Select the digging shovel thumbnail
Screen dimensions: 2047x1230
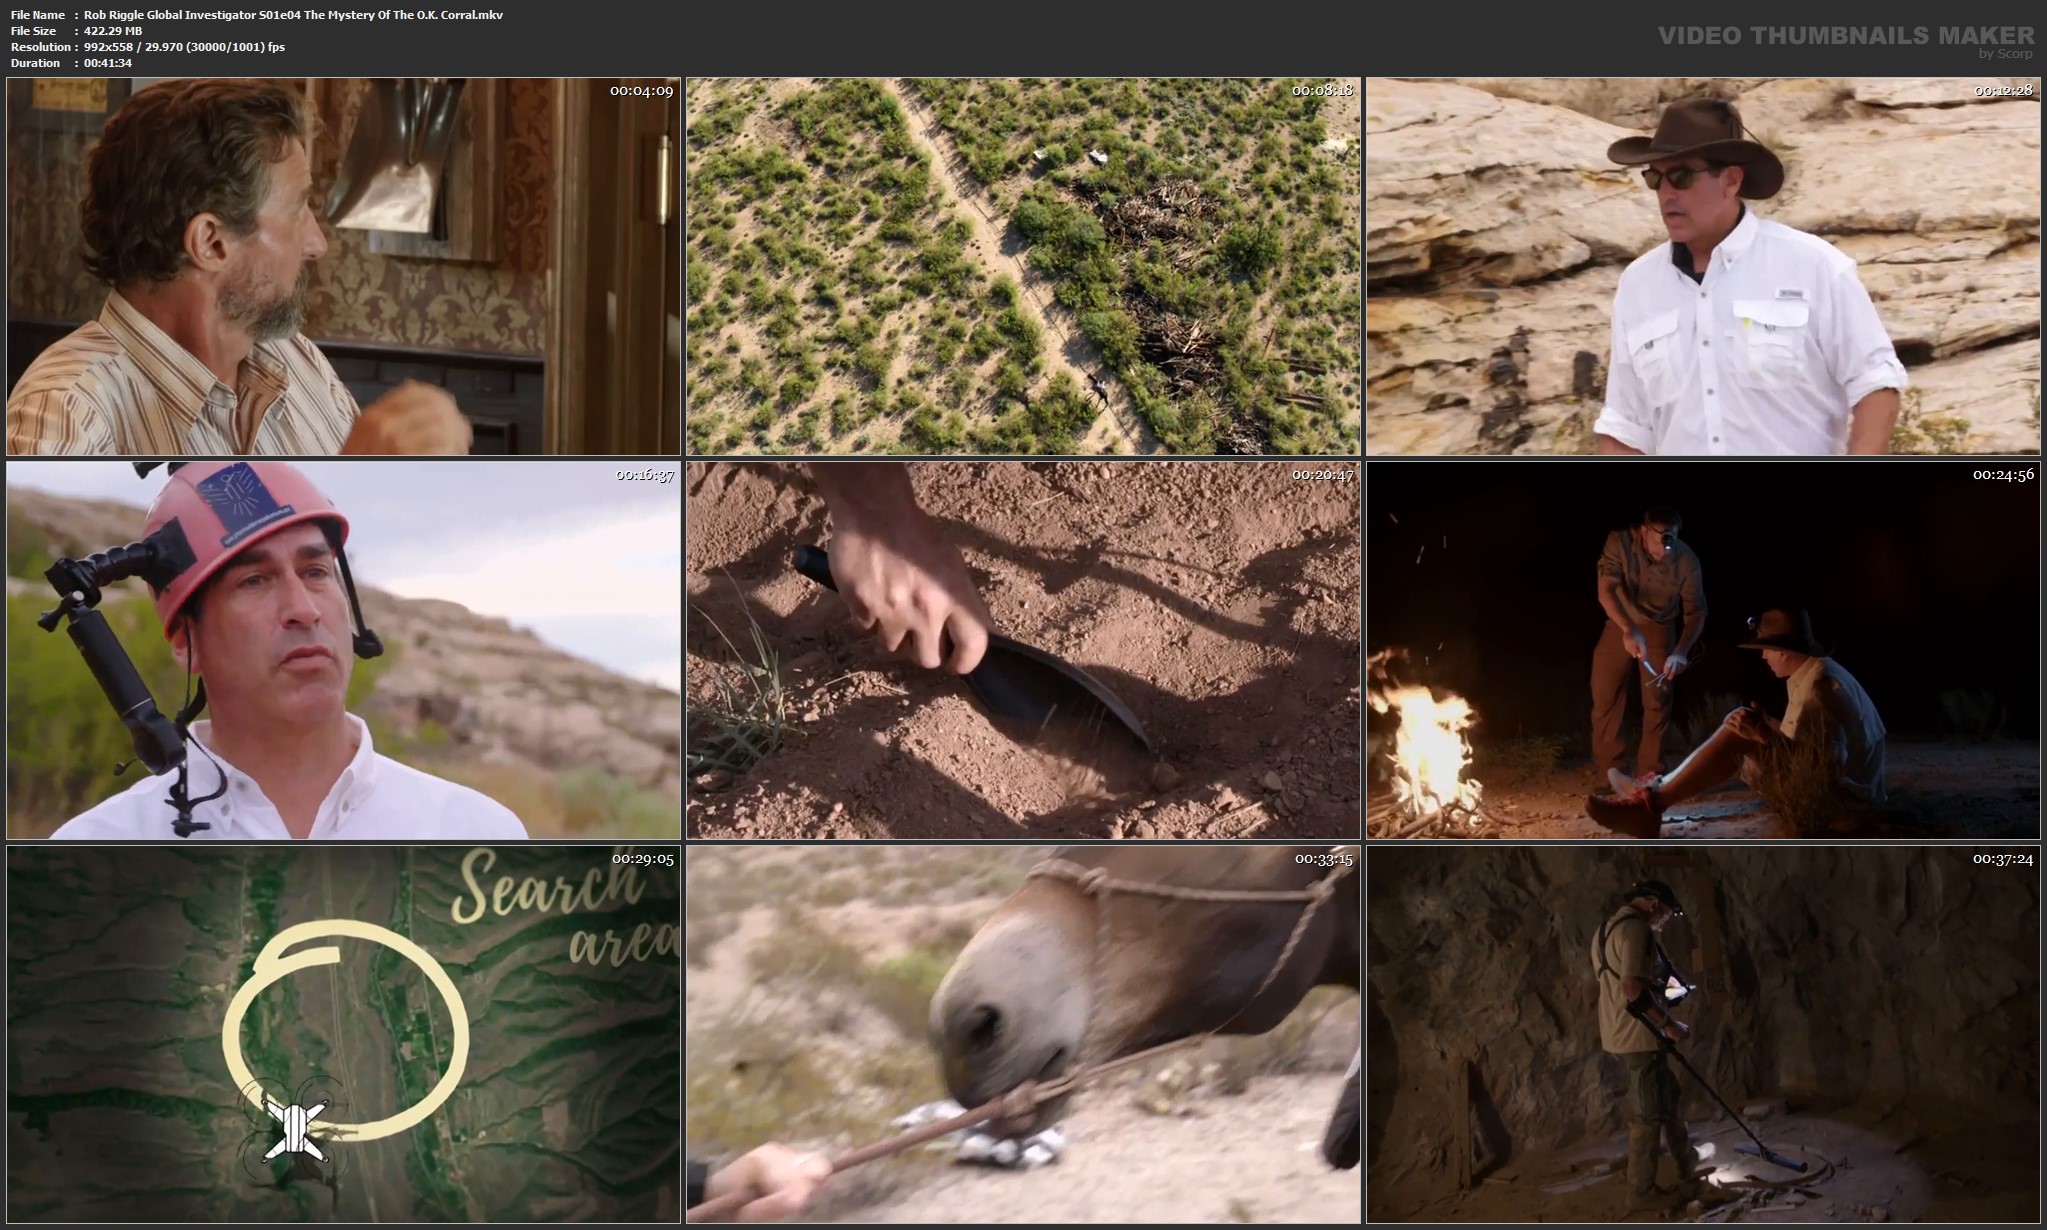(1023, 650)
